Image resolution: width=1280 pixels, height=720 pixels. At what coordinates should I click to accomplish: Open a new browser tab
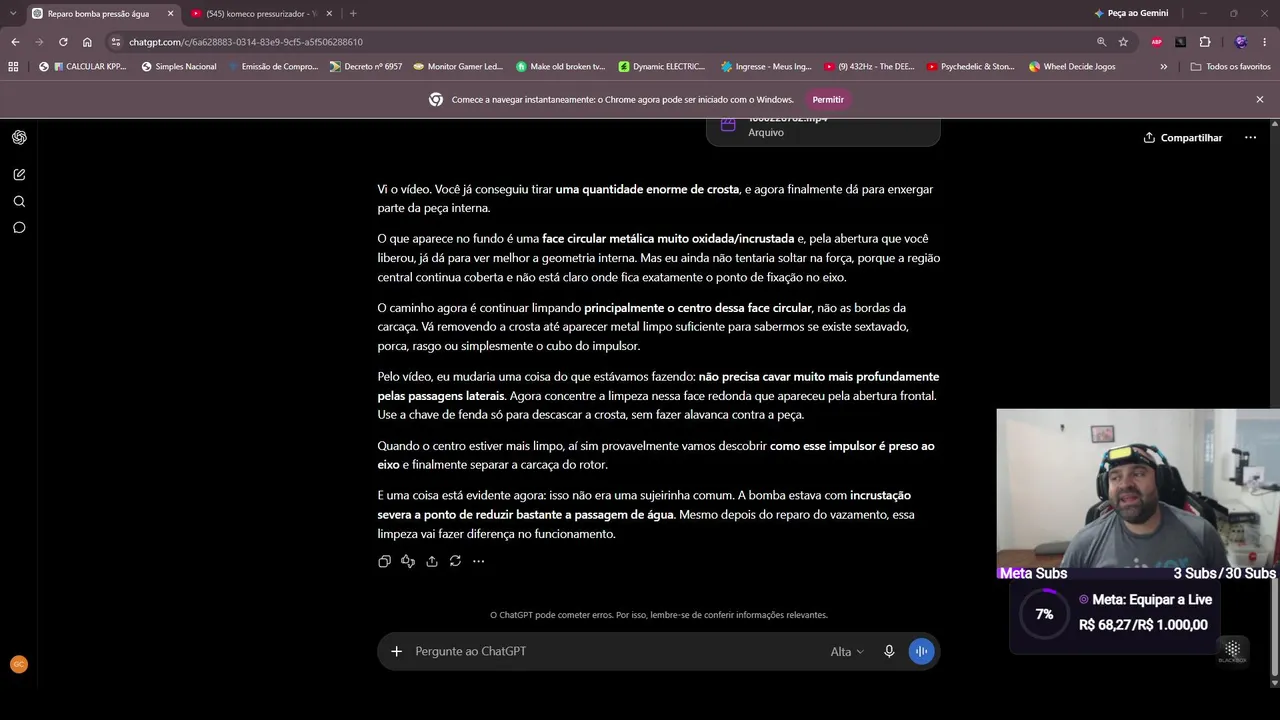click(x=353, y=14)
